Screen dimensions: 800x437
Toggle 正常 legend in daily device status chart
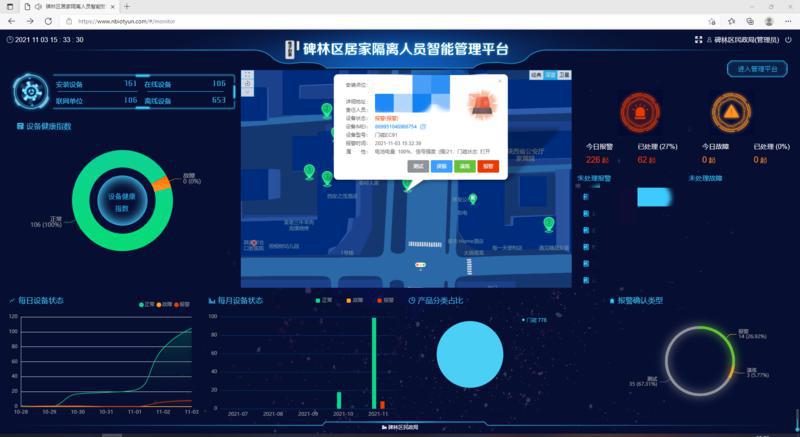click(147, 304)
